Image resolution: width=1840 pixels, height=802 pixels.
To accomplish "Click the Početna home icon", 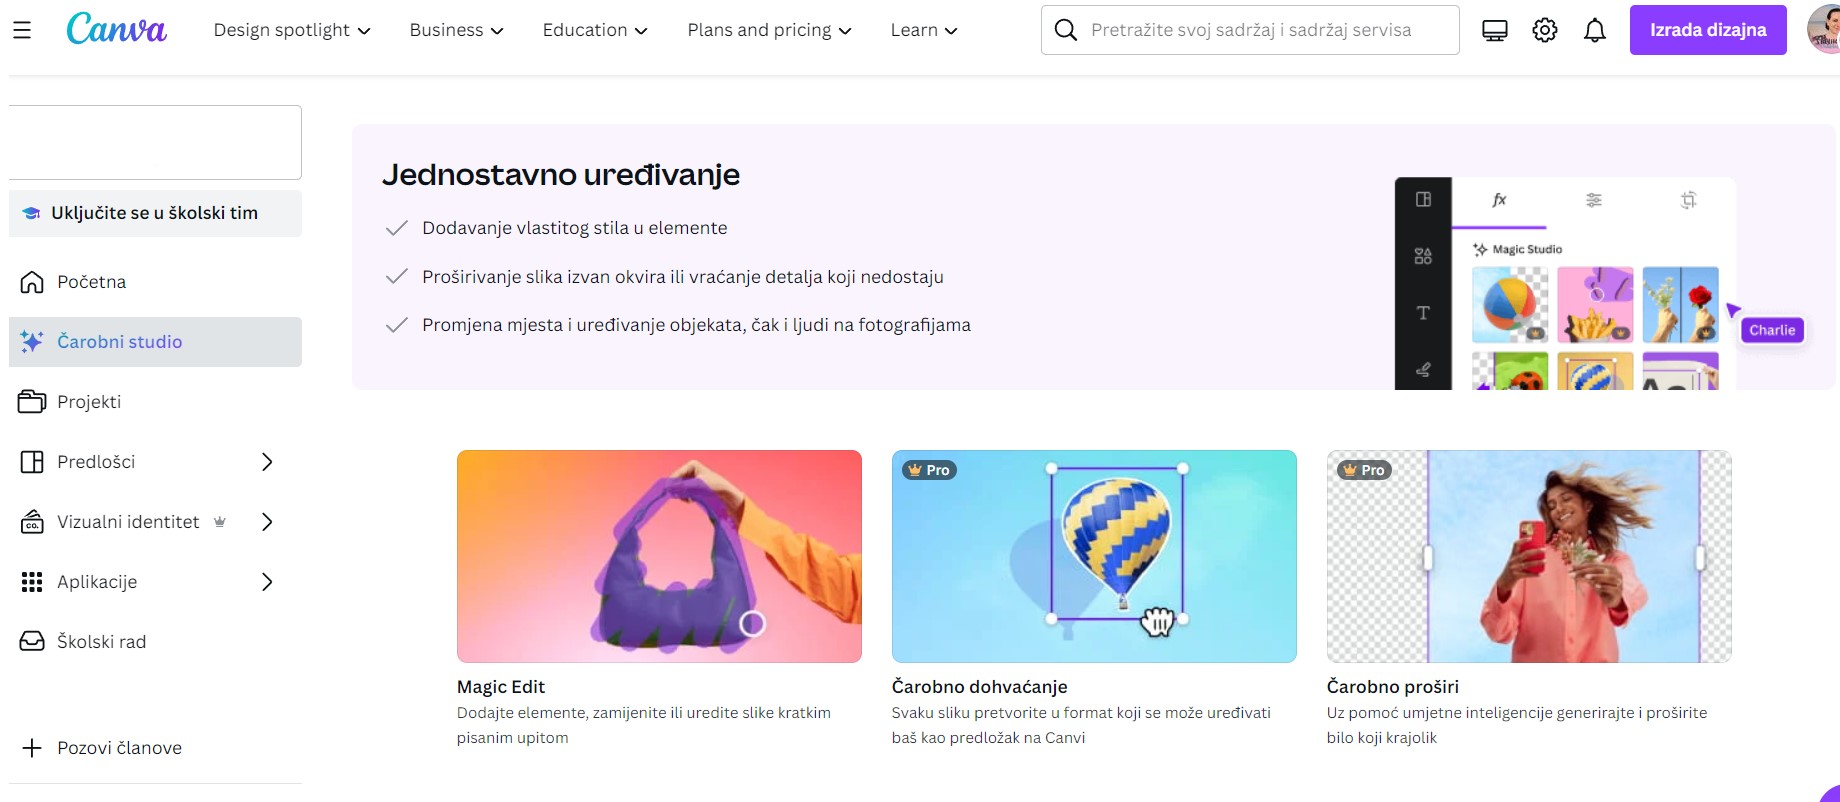I will click(x=32, y=282).
